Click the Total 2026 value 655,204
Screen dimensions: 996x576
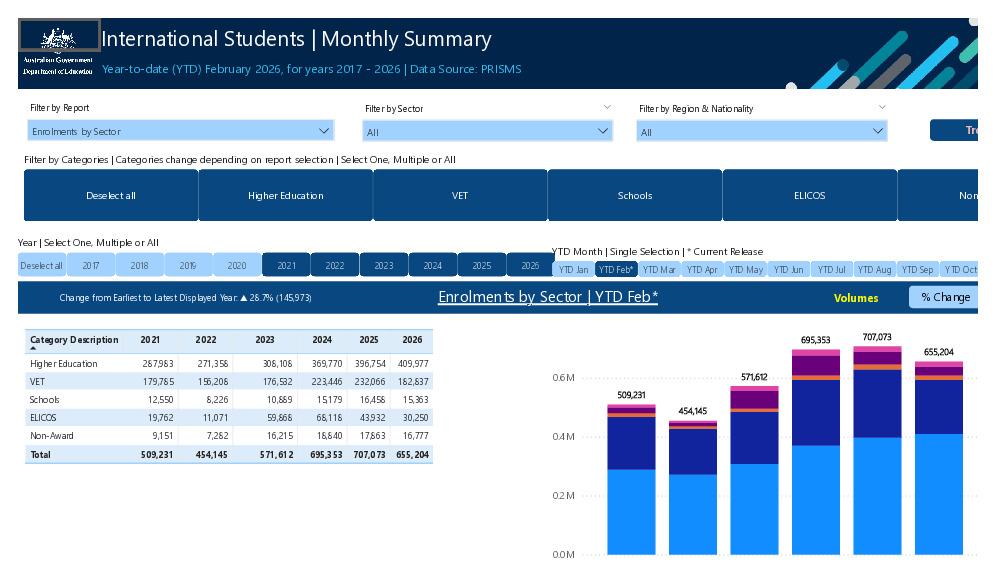[x=412, y=454]
